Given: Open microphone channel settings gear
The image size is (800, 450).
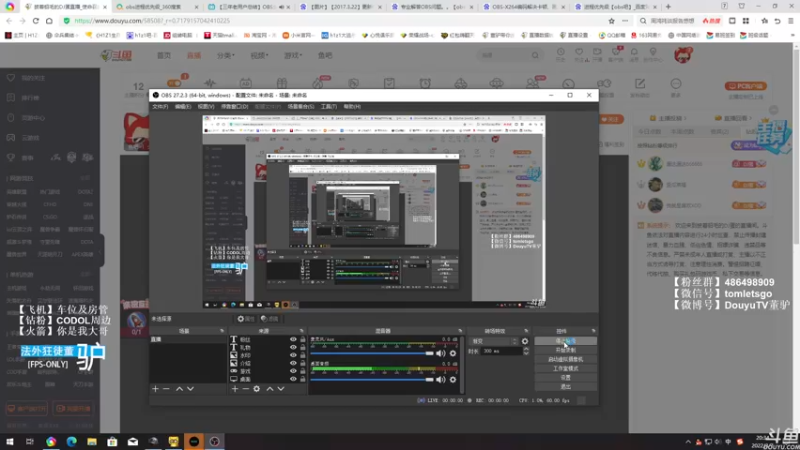Looking at the screenshot, I should [453, 353].
